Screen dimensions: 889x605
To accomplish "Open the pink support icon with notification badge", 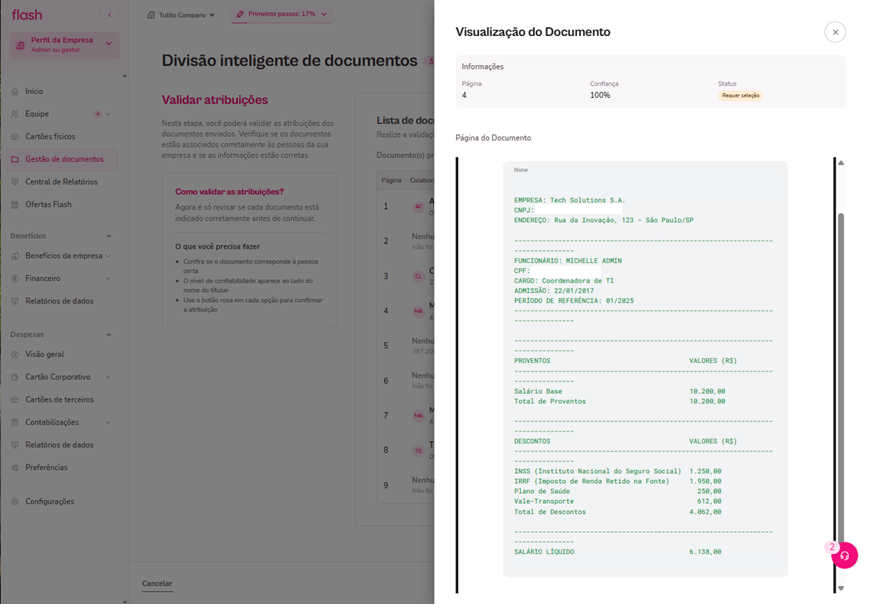I will point(843,555).
